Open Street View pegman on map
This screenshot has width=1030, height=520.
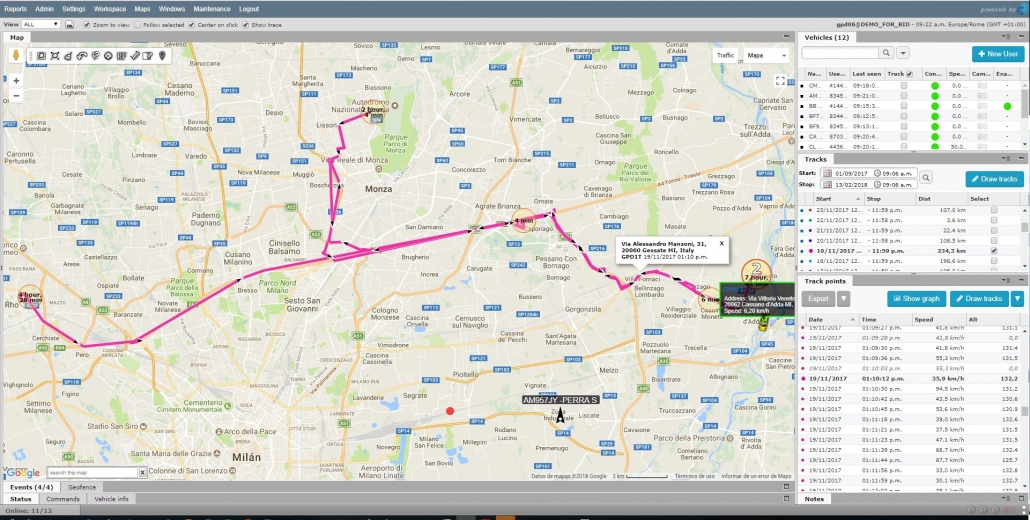pos(16,56)
